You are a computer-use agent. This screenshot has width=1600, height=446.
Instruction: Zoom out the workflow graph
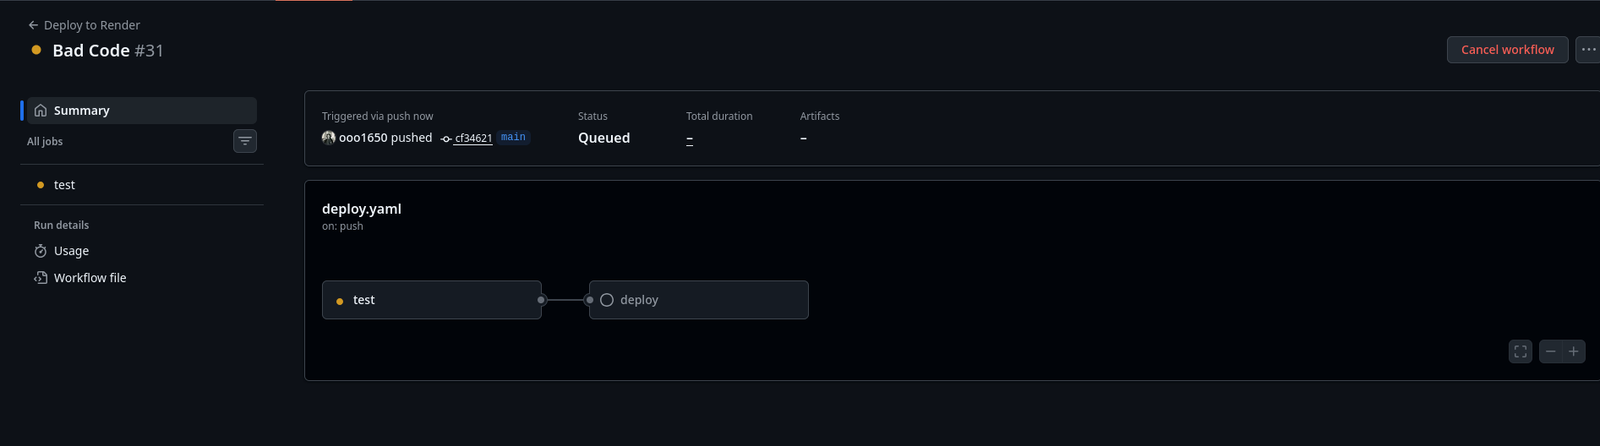(1550, 351)
